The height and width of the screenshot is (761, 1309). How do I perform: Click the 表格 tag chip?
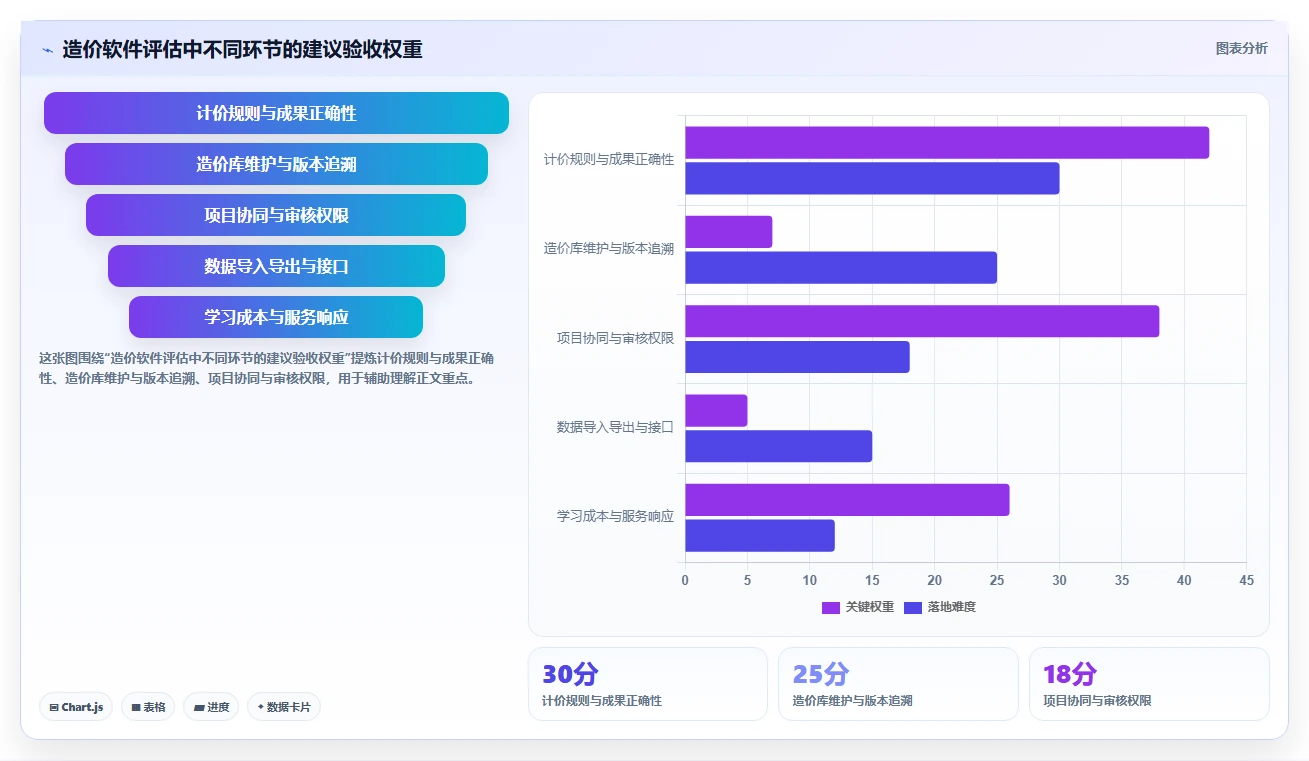pyautogui.click(x=148, y=707)
